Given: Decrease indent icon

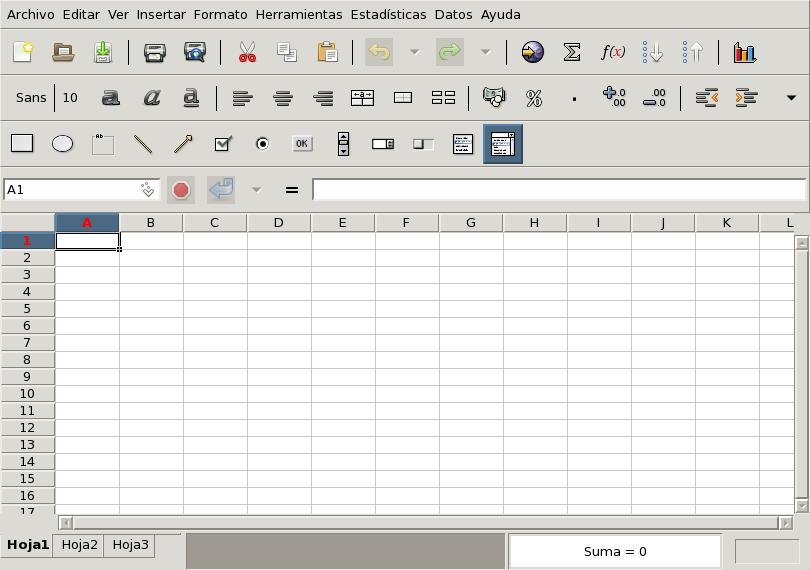Looking at the screenshot, I should pyautogui.click(x=706, y=98).
